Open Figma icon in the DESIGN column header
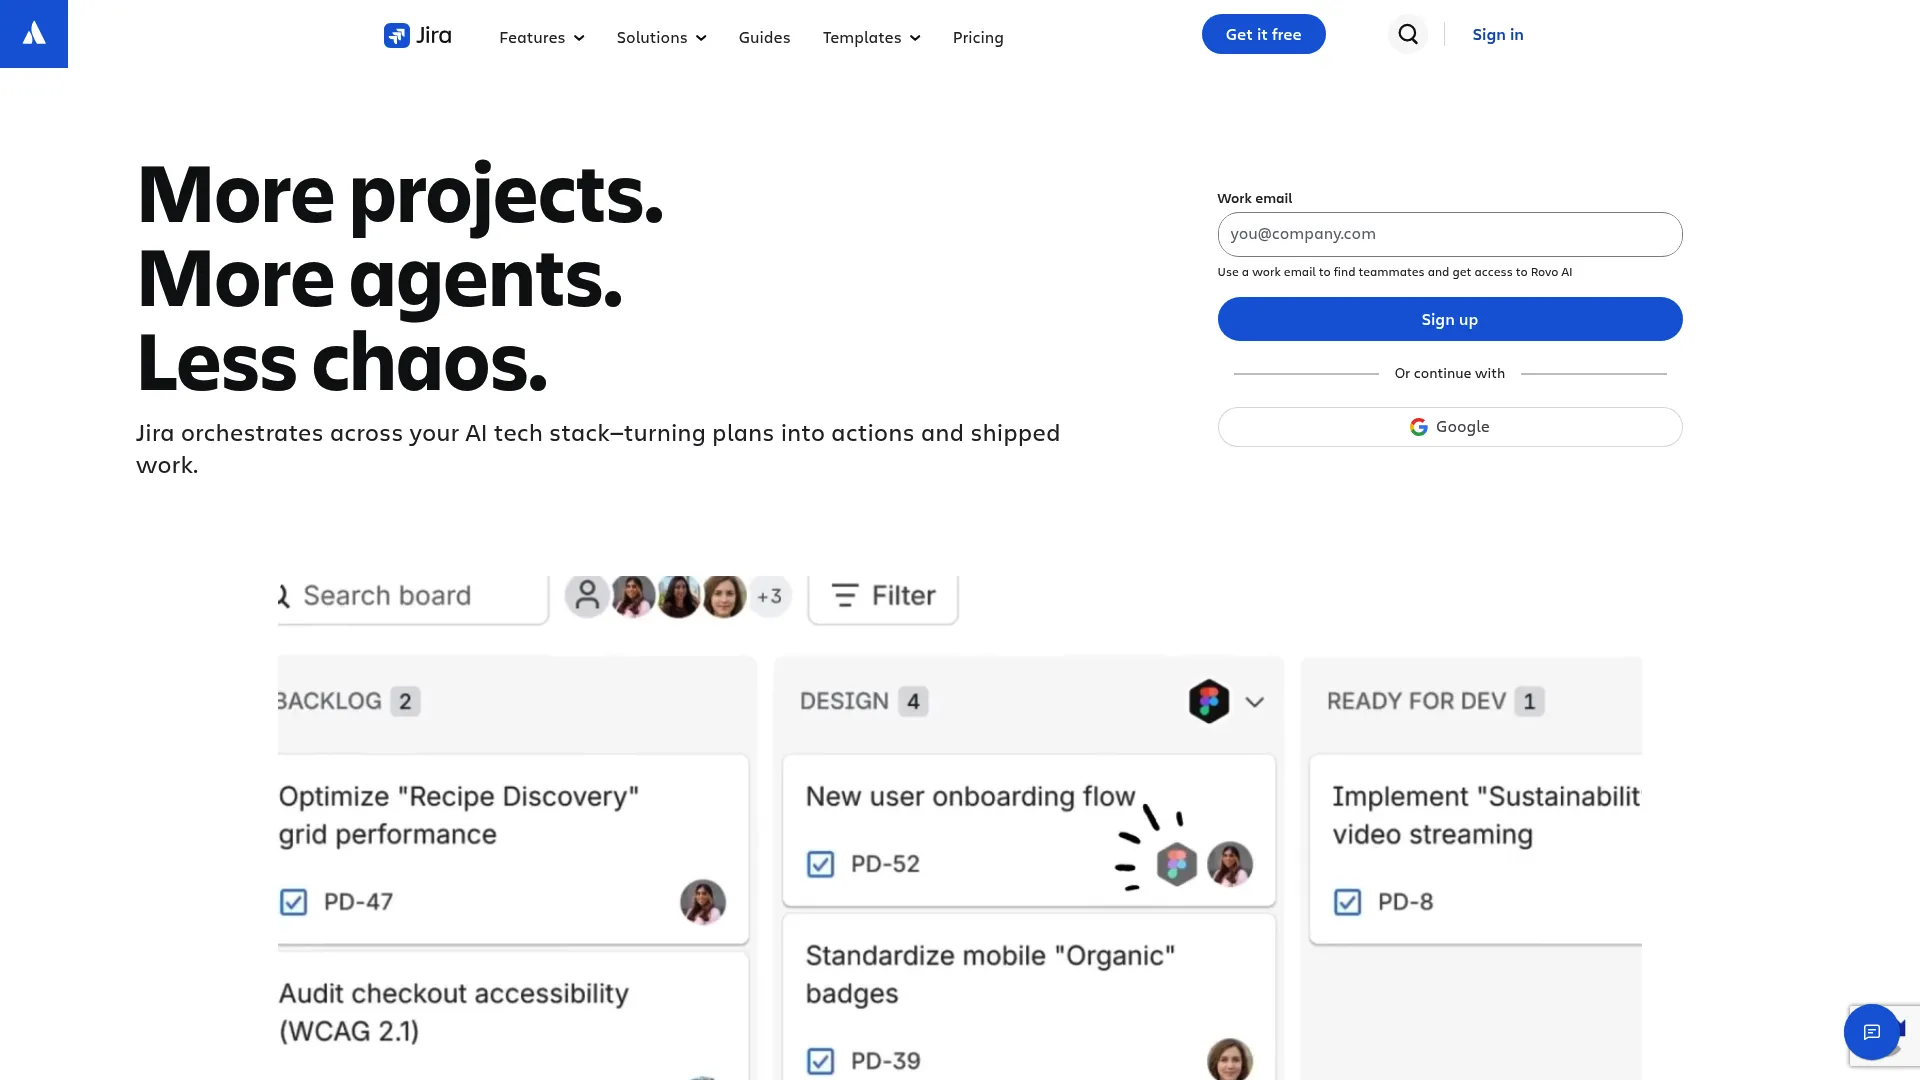Image resolution: width=1920 pixels, height=1080 pixels. pos(1209,701)
